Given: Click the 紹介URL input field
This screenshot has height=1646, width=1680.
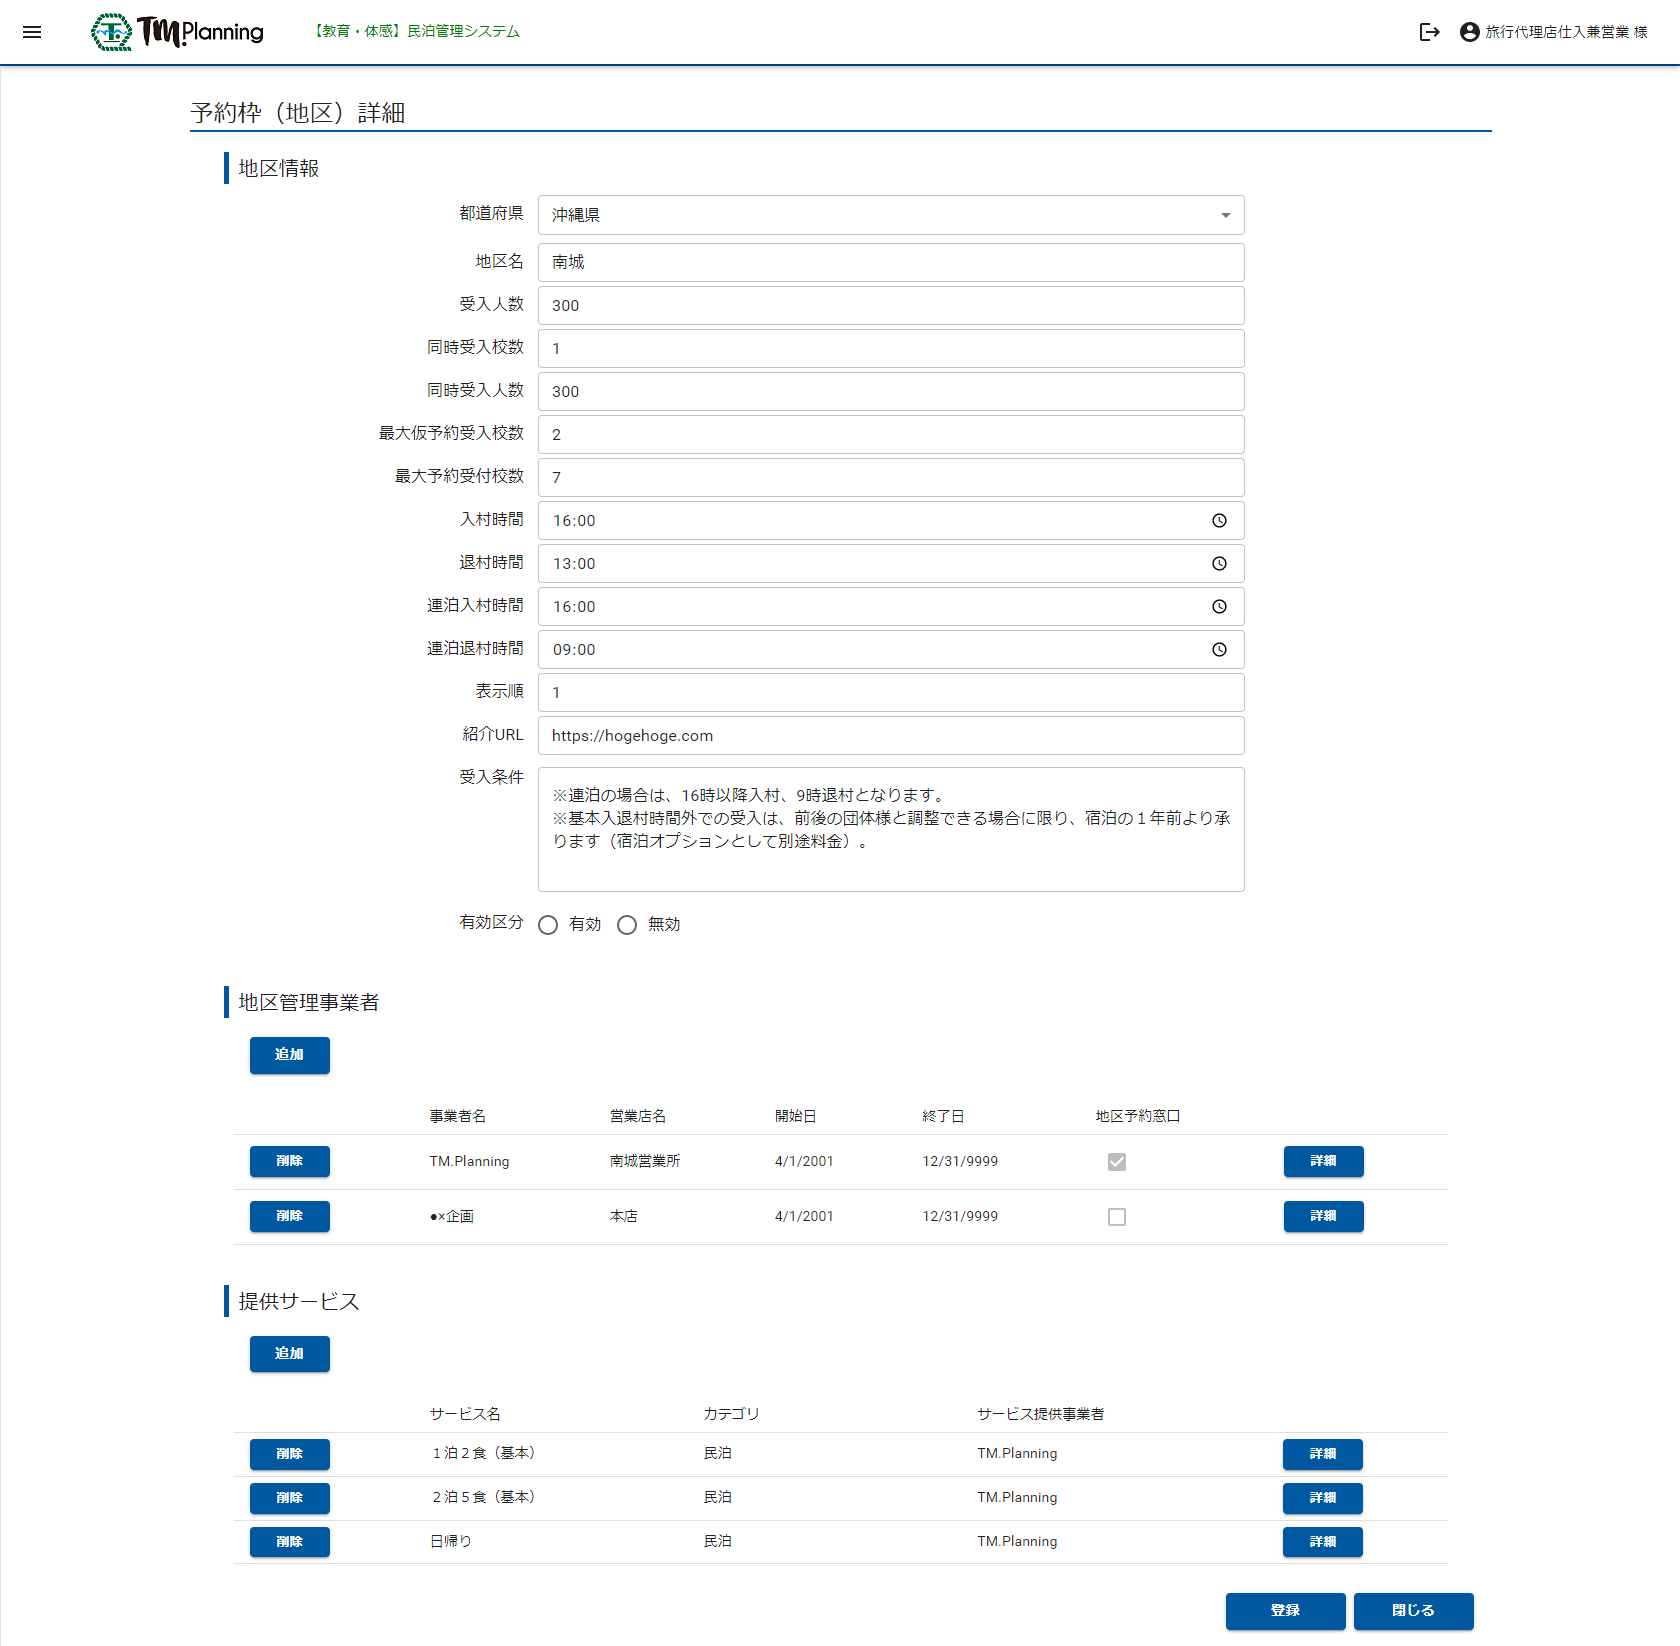Looking at the screenshot, I should (890, 736).
